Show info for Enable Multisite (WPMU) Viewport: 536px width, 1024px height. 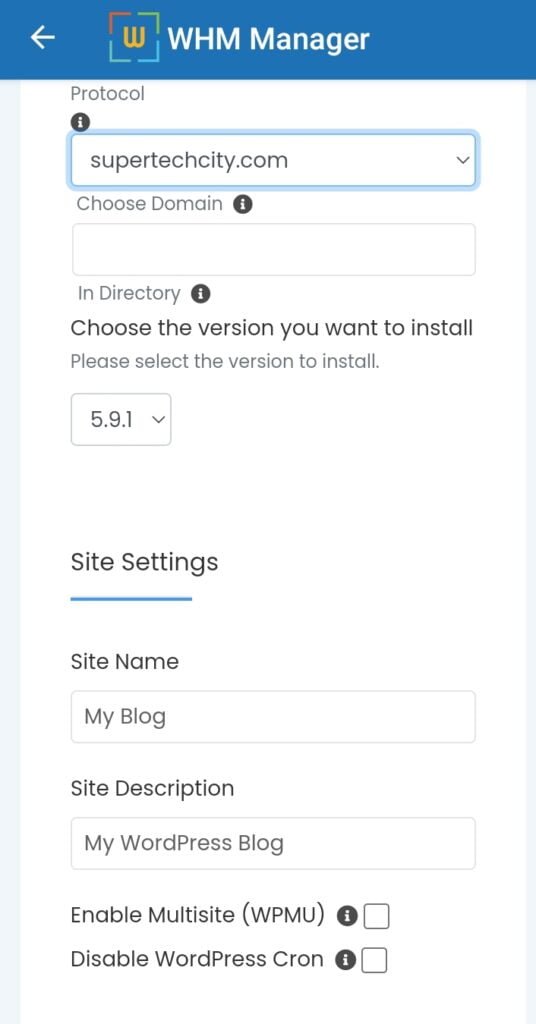tap(347, 916)
